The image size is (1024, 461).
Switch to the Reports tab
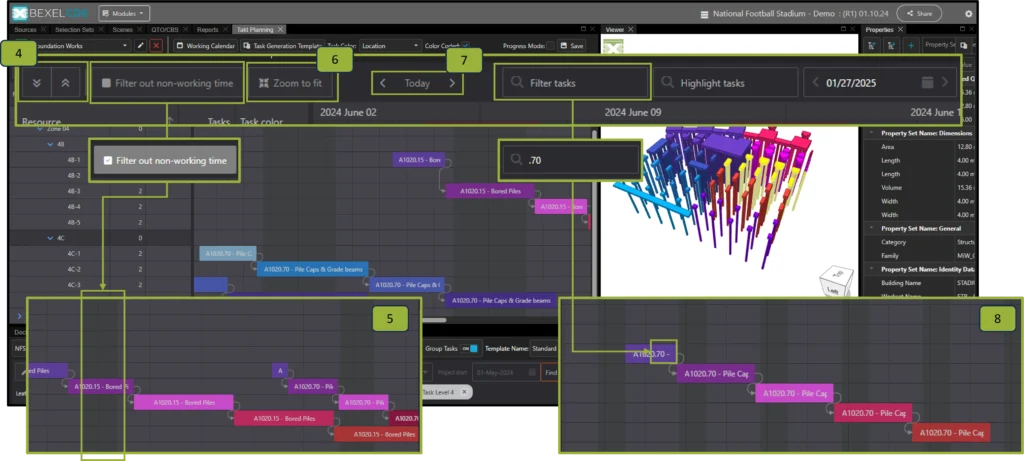pyautogui.click(x=208, y=29)
